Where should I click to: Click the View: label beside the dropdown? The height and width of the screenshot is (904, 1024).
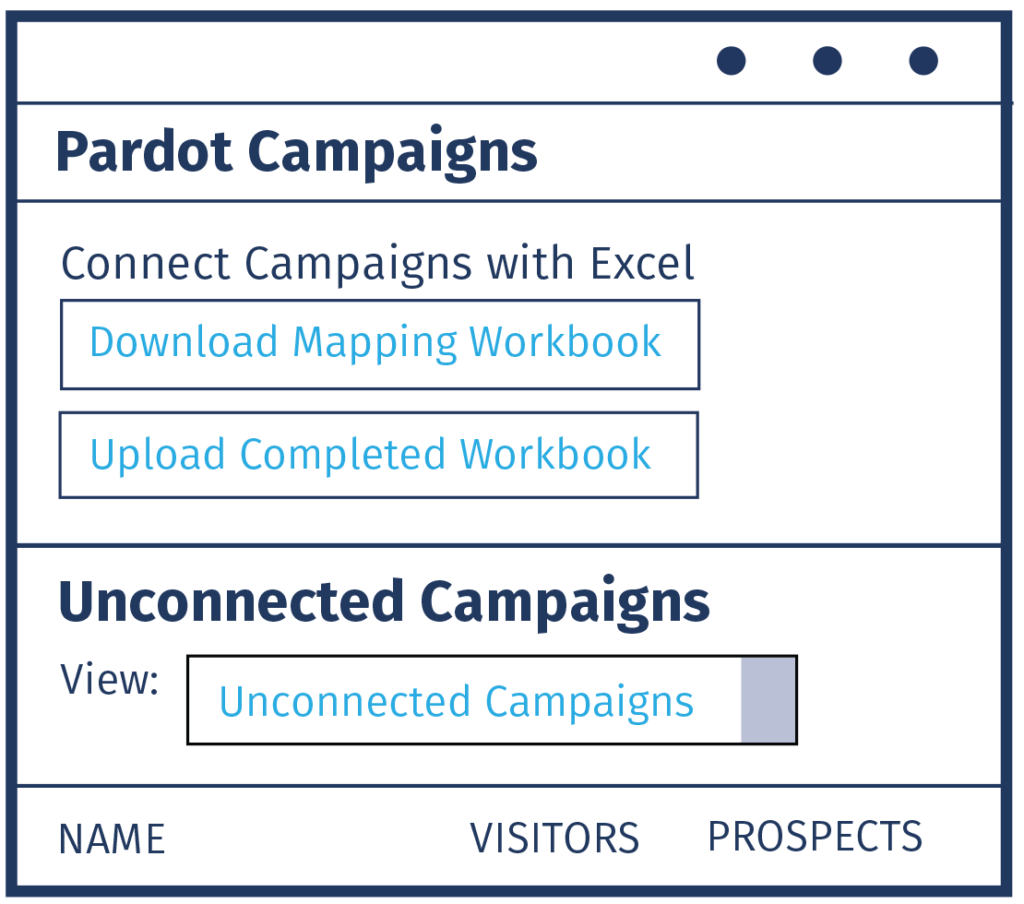click(110, 680)
